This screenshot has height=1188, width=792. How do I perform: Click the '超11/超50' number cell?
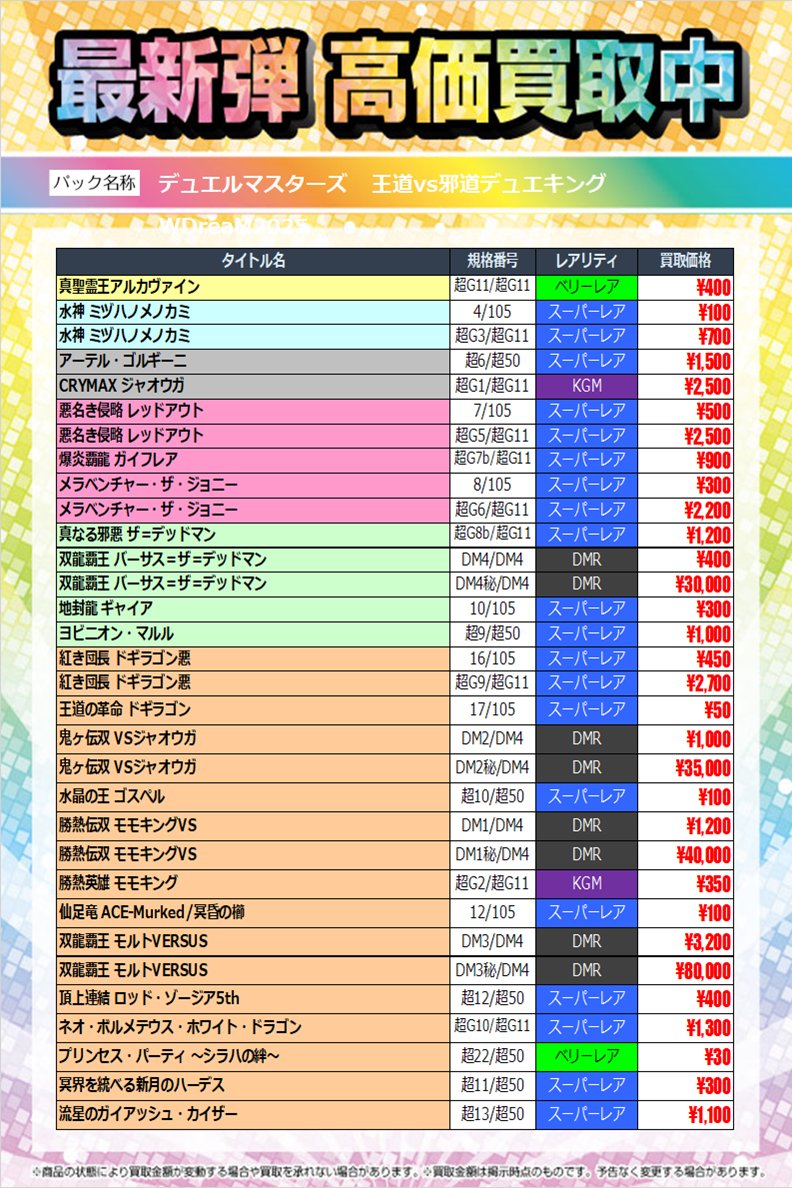coord(493,1085)
